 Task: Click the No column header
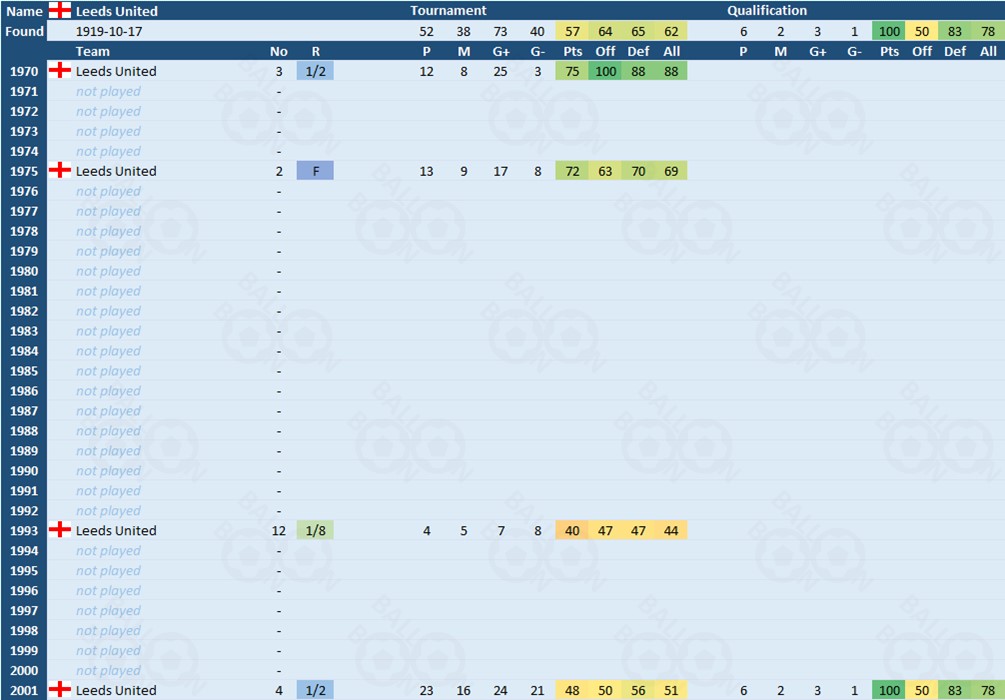(278, 51)
